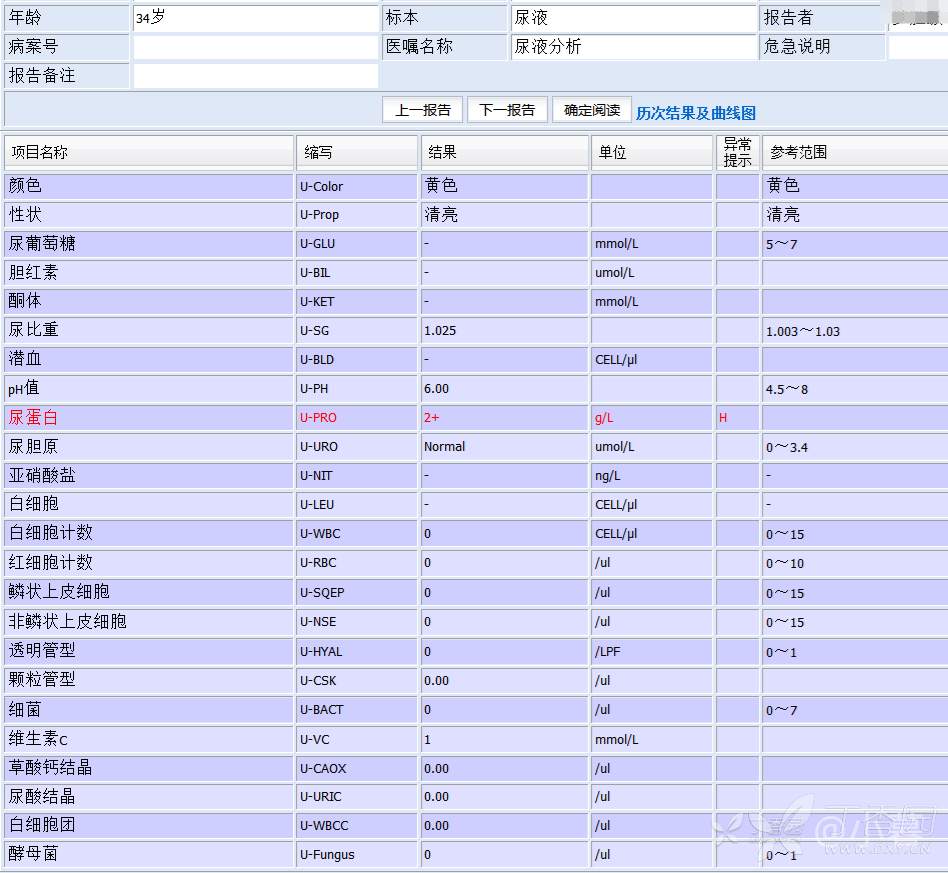Click the 参考范围 column header
The image size is (948, 873).
tap(853, 152)
